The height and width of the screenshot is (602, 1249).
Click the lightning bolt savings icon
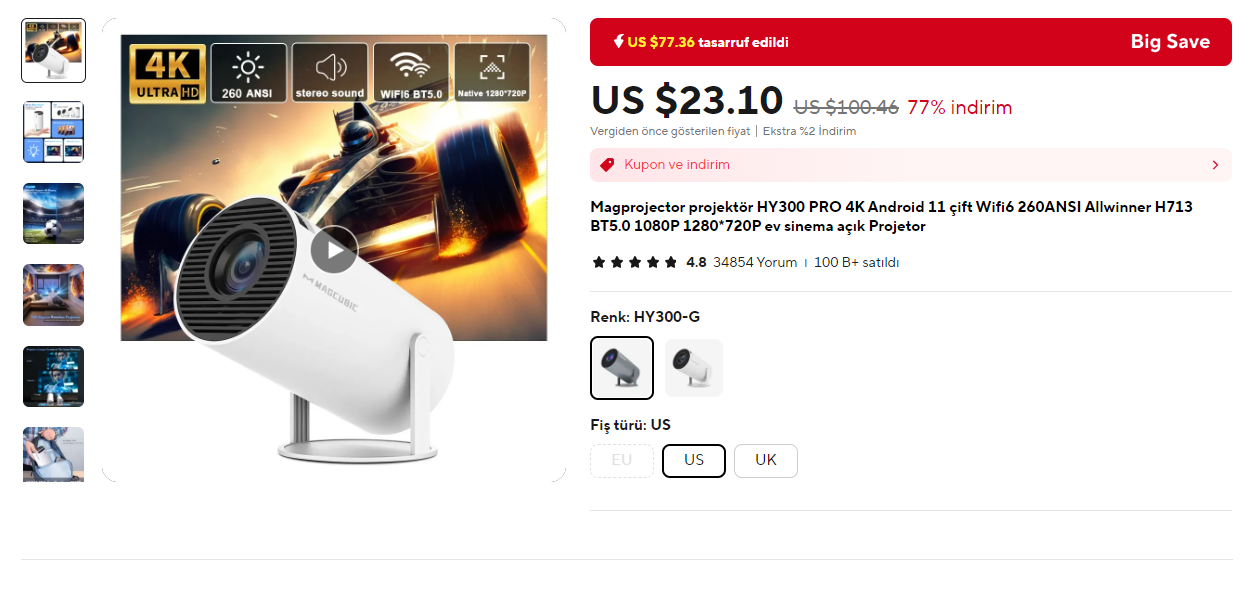[x=618, y=42]
